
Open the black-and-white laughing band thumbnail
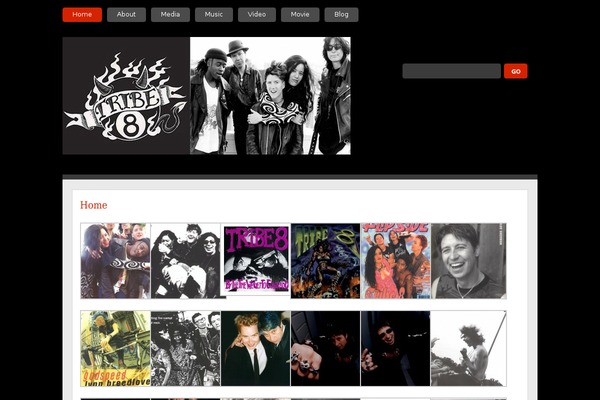pos(186,261)
